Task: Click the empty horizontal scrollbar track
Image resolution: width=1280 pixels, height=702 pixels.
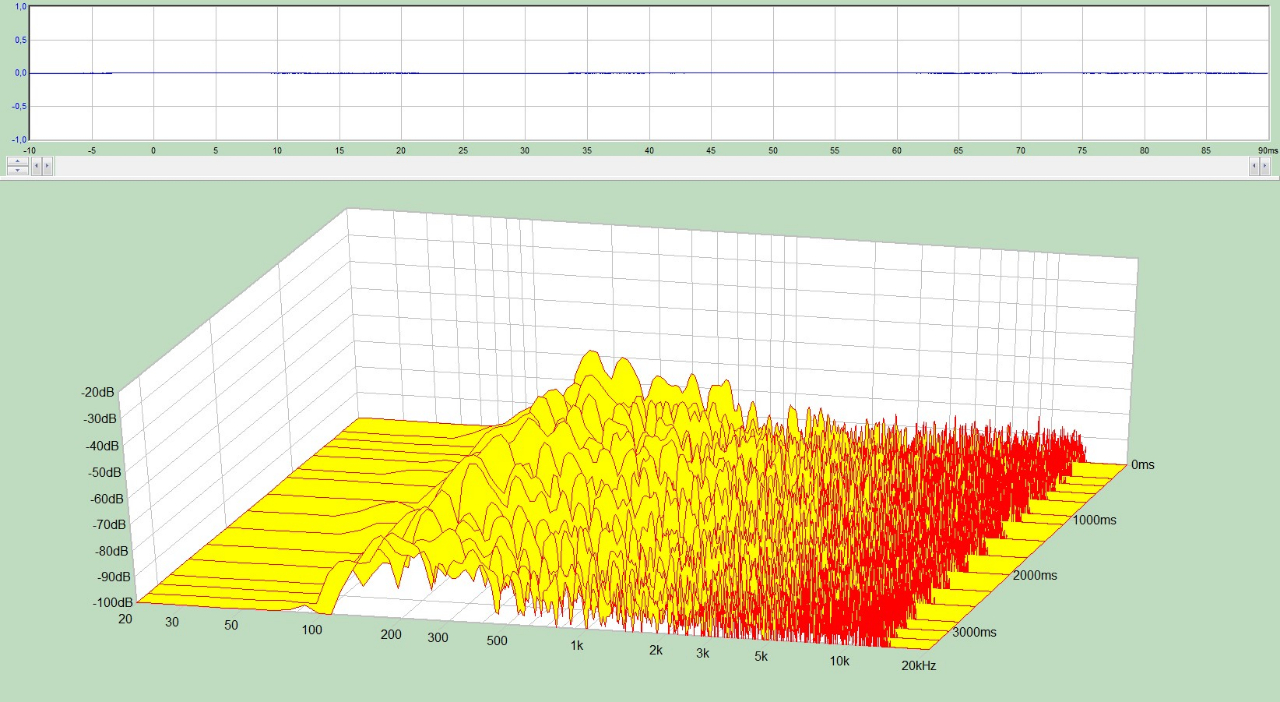Action: click(650, 166)
